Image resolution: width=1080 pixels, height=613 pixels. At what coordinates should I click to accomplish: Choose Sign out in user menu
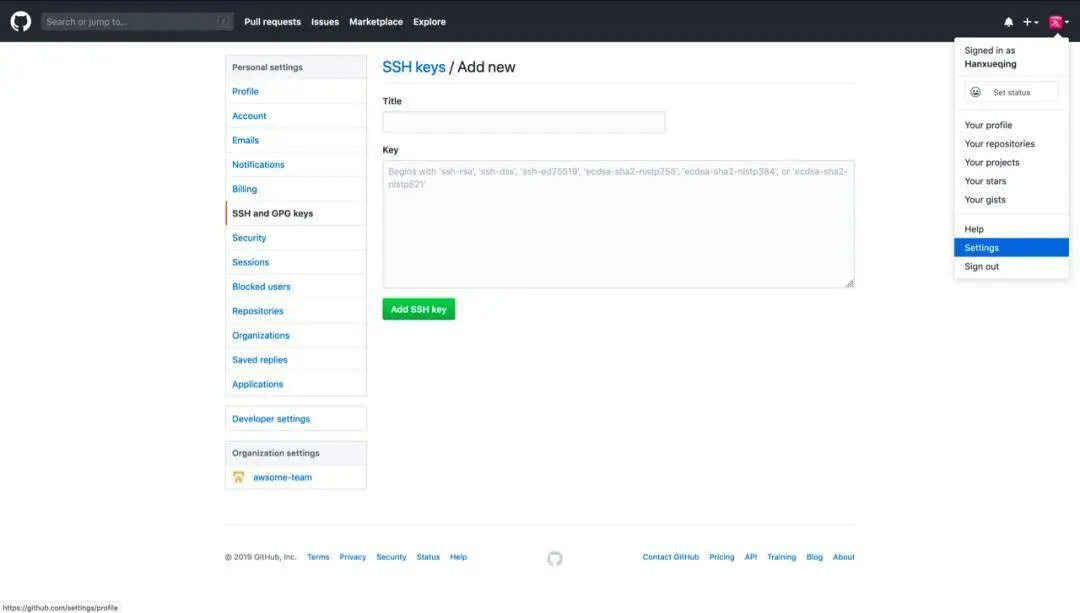pos(1011,267)
